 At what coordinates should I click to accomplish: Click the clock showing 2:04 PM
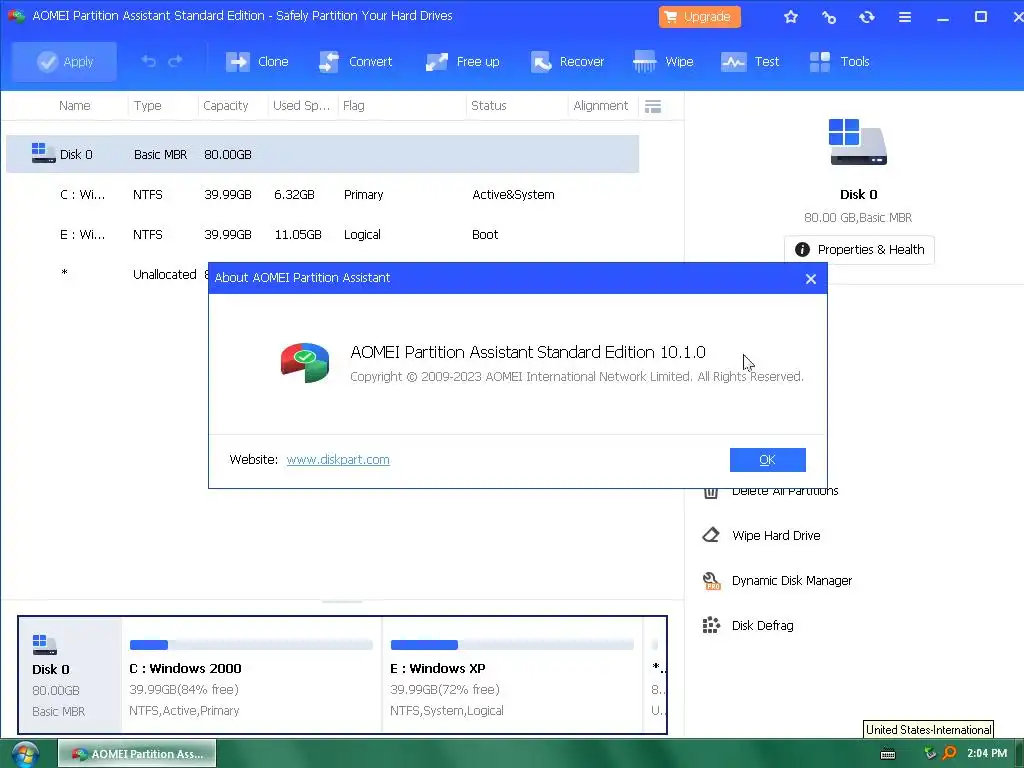point(987,754)
